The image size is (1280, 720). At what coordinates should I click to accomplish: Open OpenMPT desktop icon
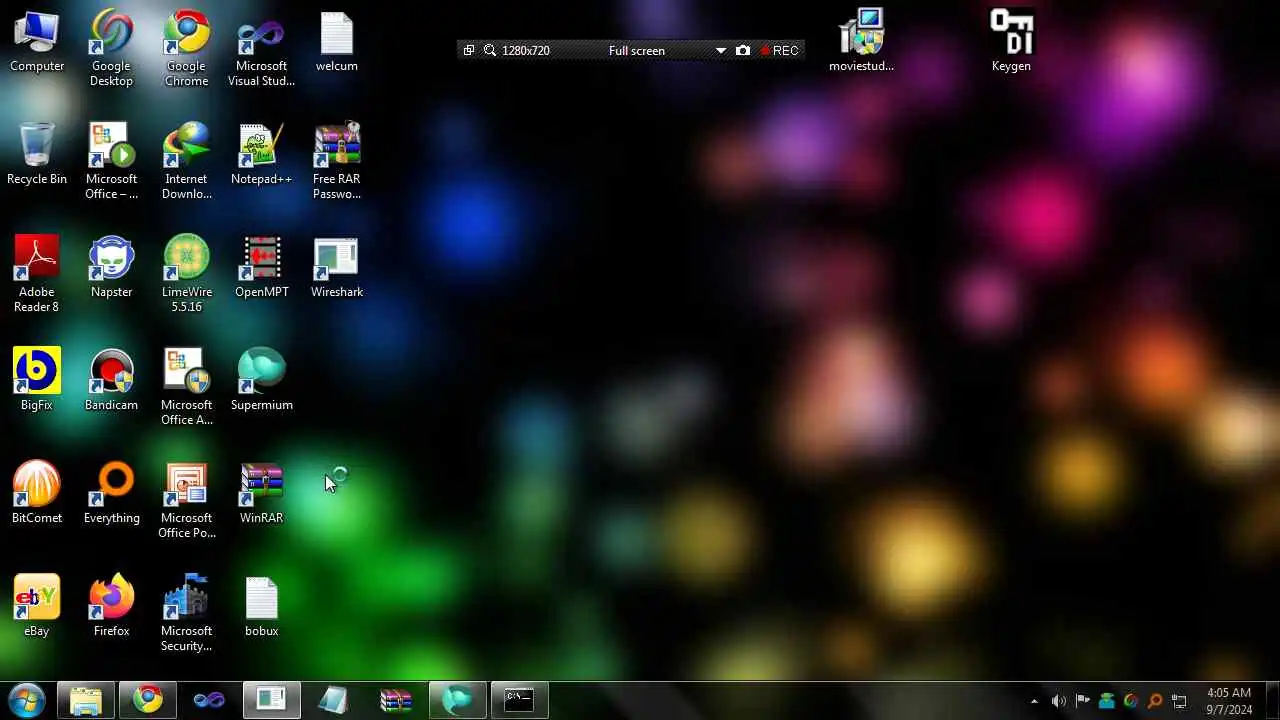(x=261, y=268)
